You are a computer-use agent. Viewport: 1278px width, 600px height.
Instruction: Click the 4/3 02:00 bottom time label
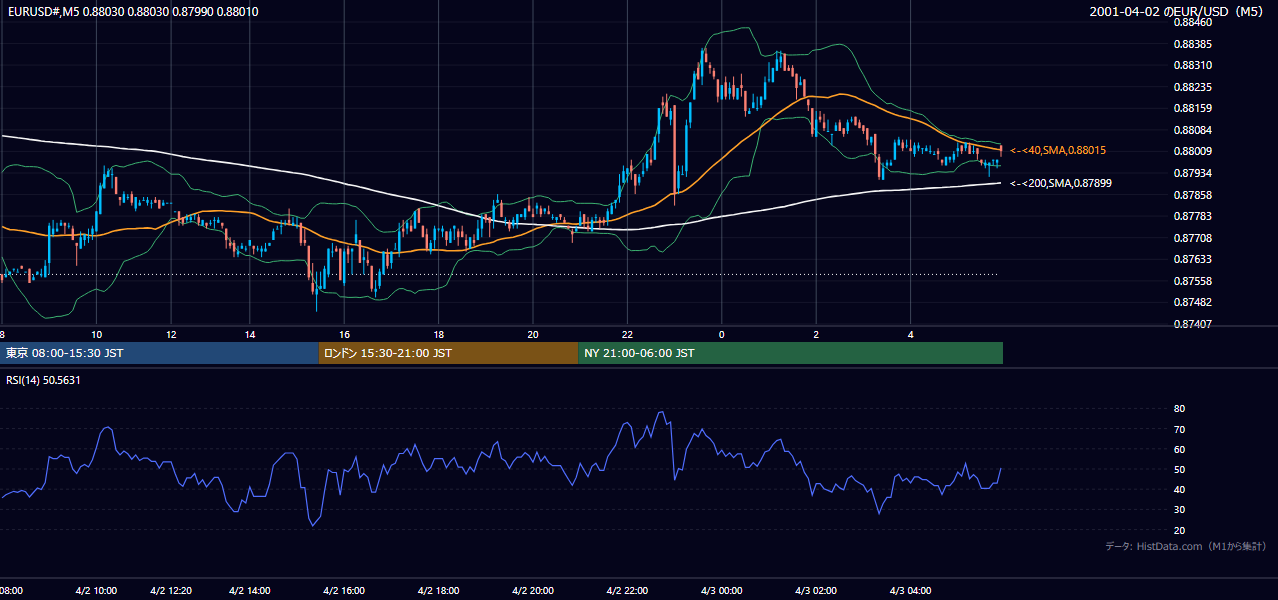816,590
